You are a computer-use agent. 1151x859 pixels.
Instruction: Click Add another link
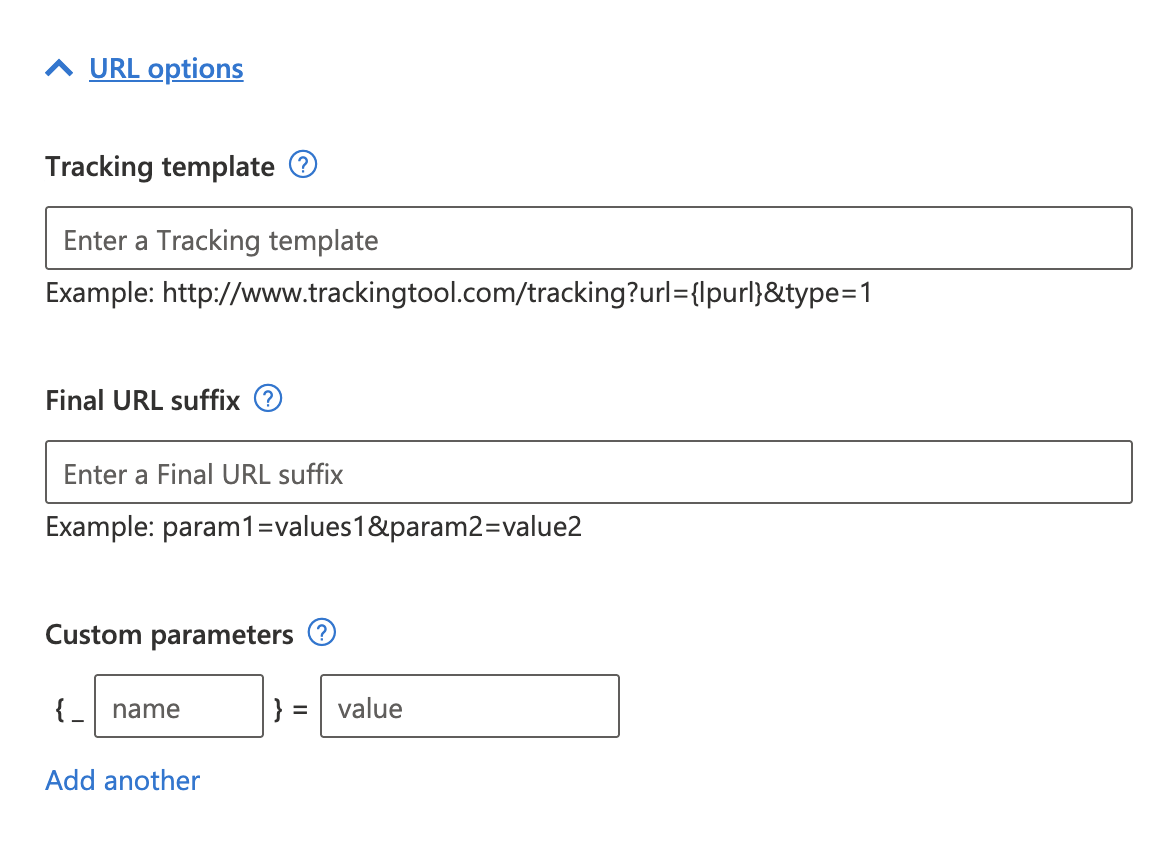(x=123, y=780)
